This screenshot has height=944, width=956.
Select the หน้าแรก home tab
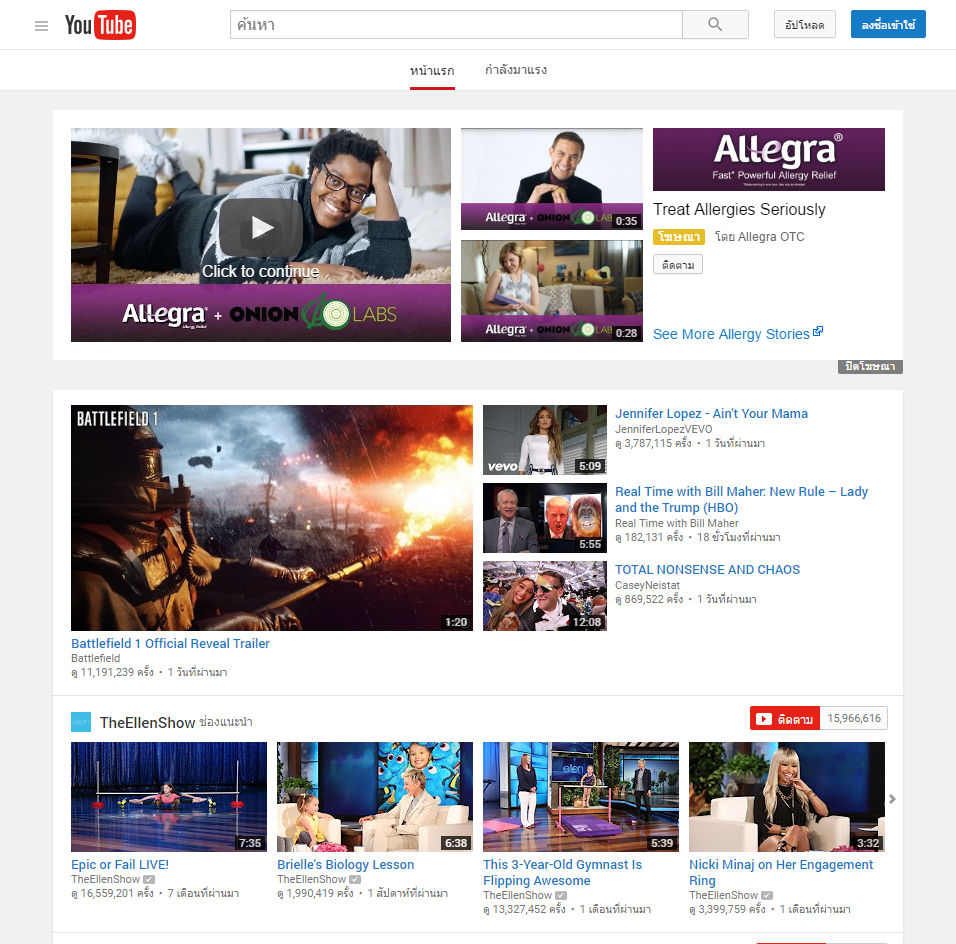point(432,71)
